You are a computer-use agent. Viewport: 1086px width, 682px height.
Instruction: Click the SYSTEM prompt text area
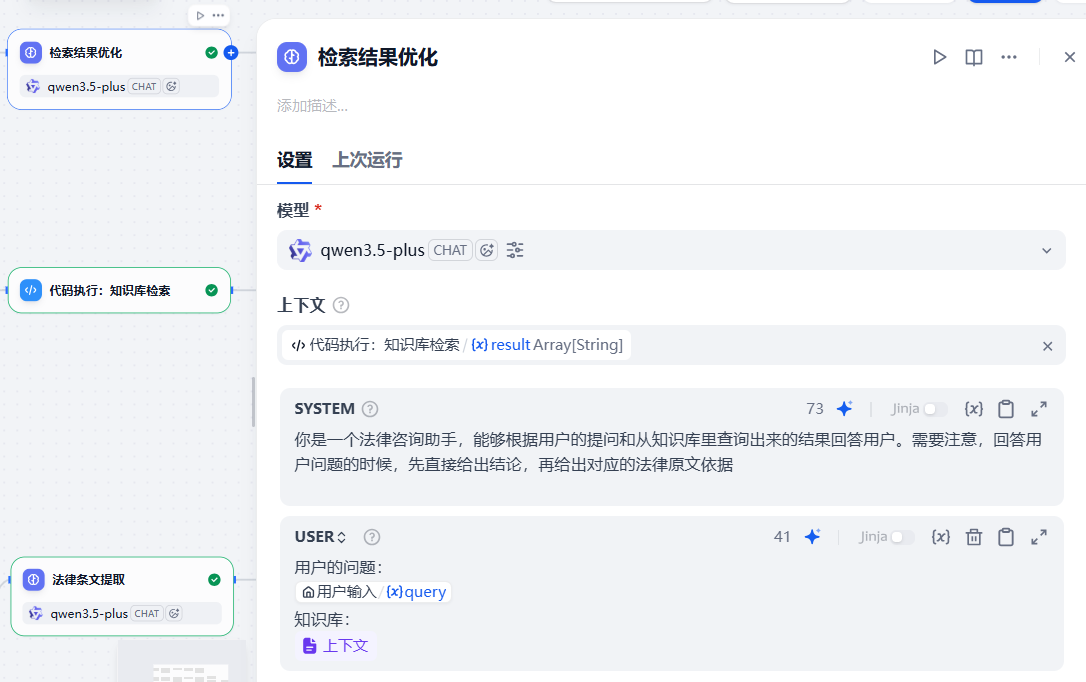coord(671,452)
